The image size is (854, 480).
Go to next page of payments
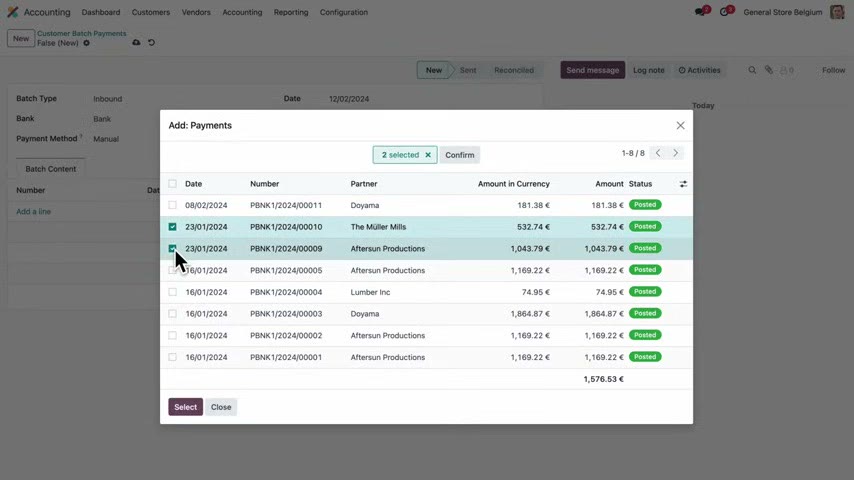pos(675,153)
